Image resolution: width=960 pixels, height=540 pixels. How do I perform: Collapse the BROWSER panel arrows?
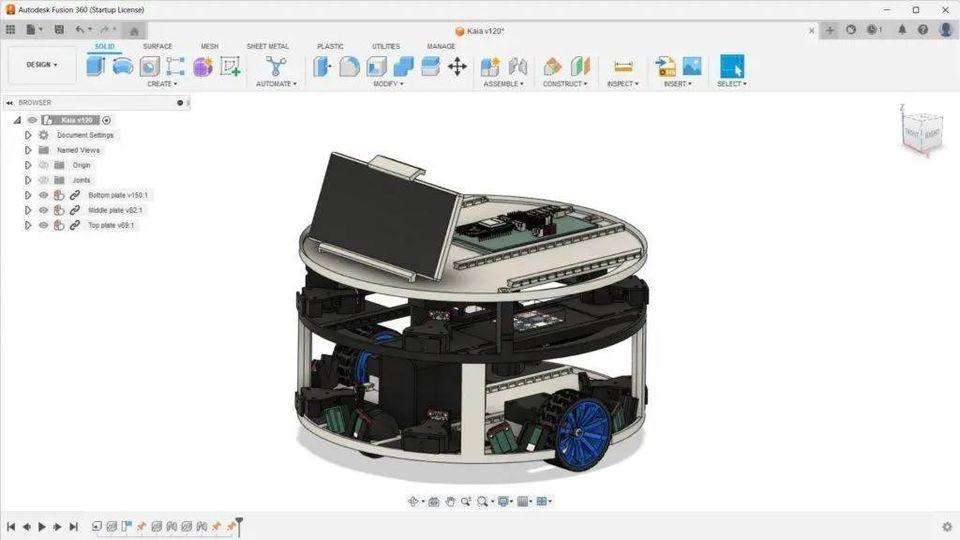pyautogui.click(x=9, y=103)
